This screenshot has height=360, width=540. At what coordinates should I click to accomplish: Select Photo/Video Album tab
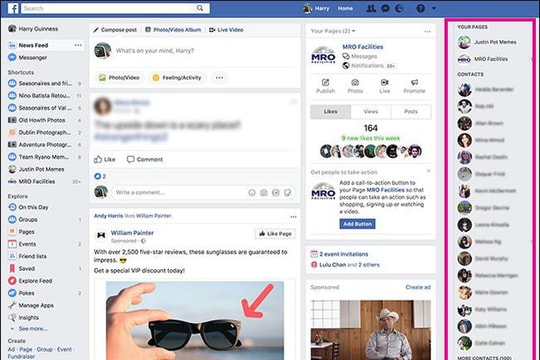[x=173, y=30]
